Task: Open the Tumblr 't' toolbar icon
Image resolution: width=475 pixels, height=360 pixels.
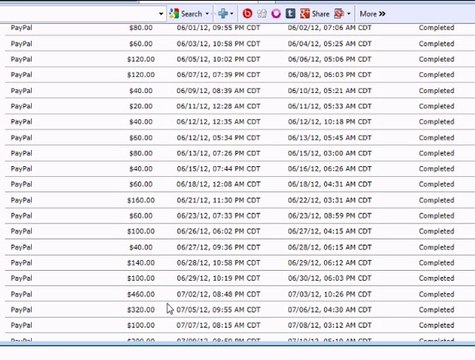Action: coord(290,14)
